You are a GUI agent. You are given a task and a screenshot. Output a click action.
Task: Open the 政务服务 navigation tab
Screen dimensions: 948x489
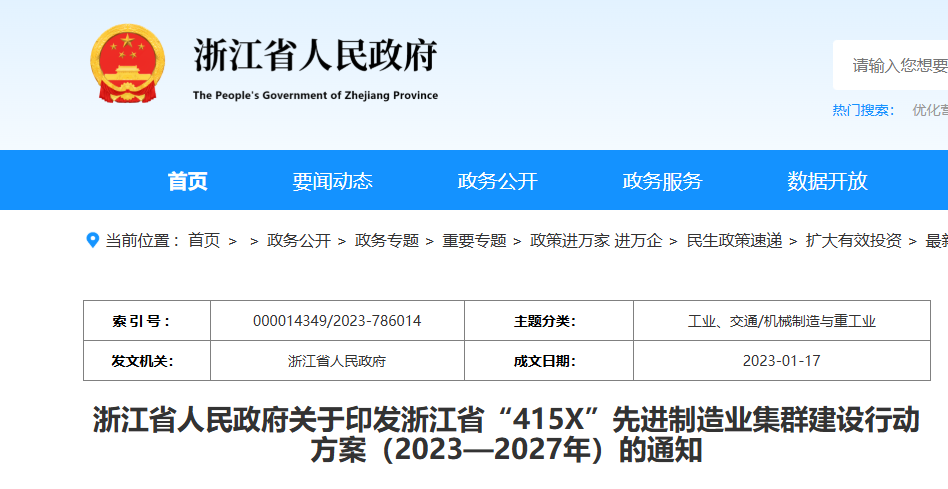pos(663,181)
